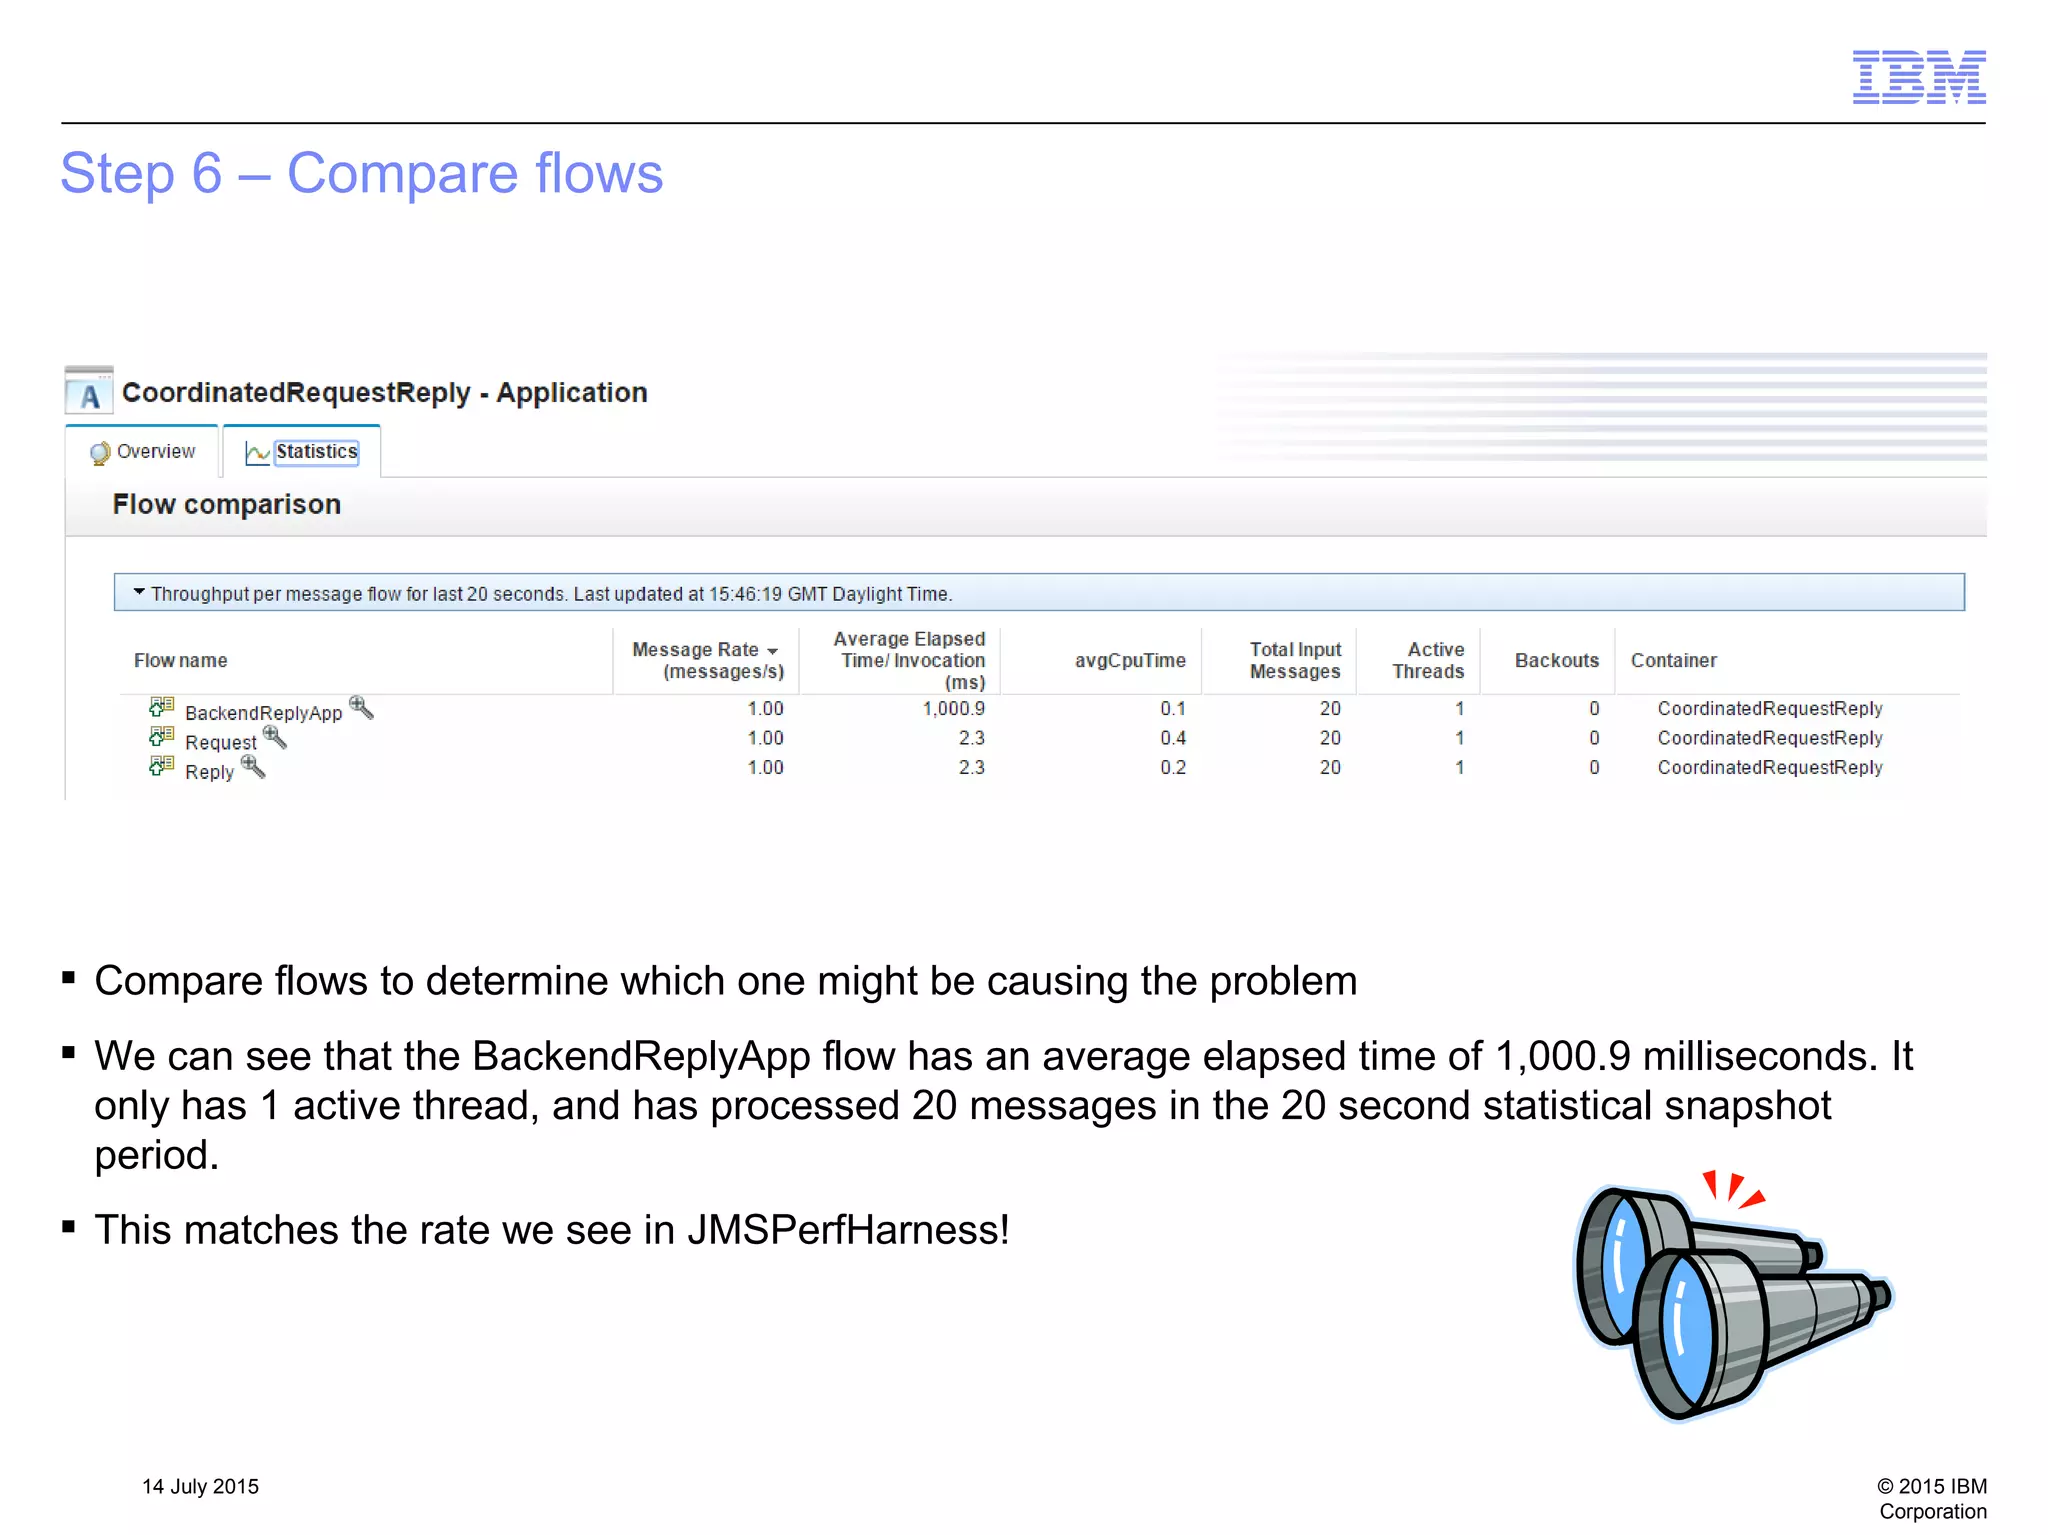Image resolution: width=2048 pixels, height=1535 pixels.
Task: Click the Backouts column header
Action: tap(1557, 660)
